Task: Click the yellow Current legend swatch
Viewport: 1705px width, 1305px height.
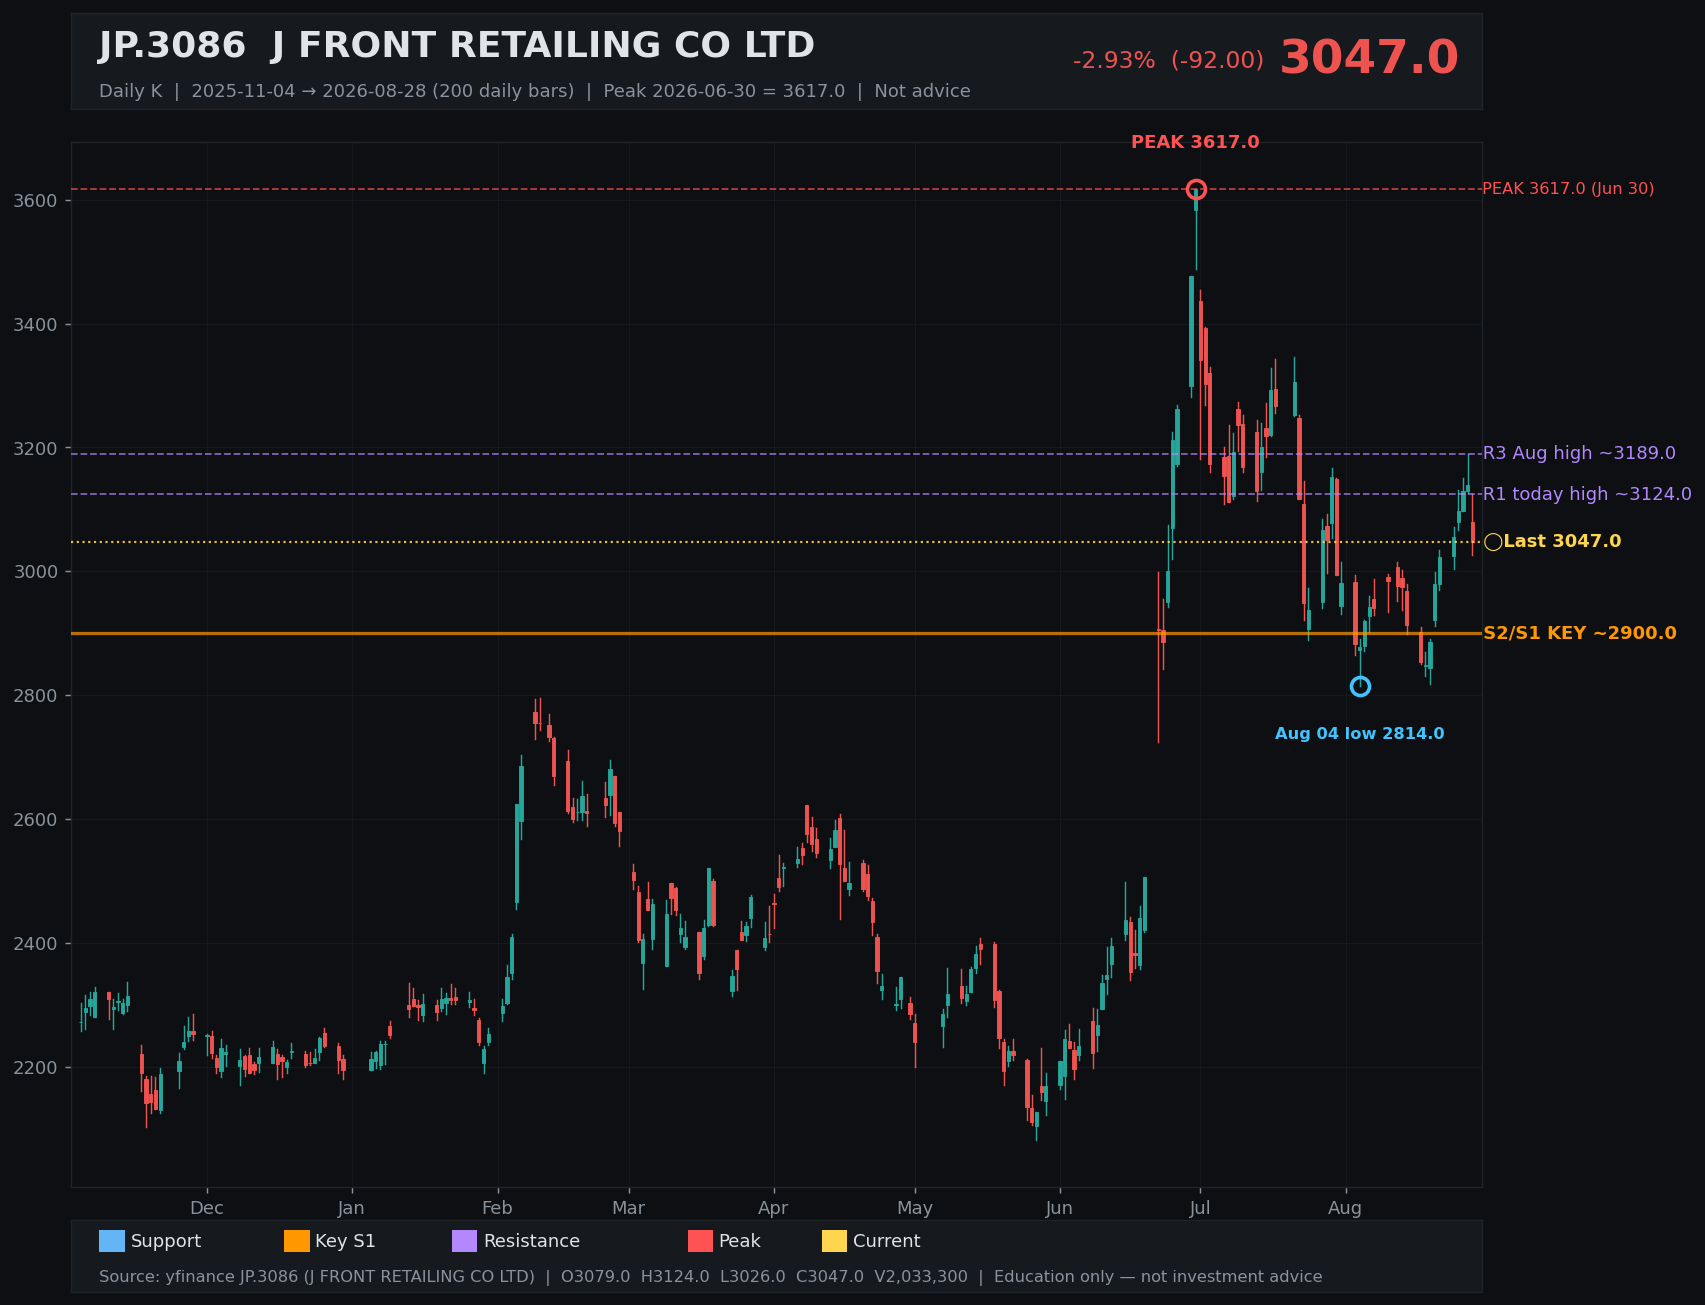Action: (835, 1241)
